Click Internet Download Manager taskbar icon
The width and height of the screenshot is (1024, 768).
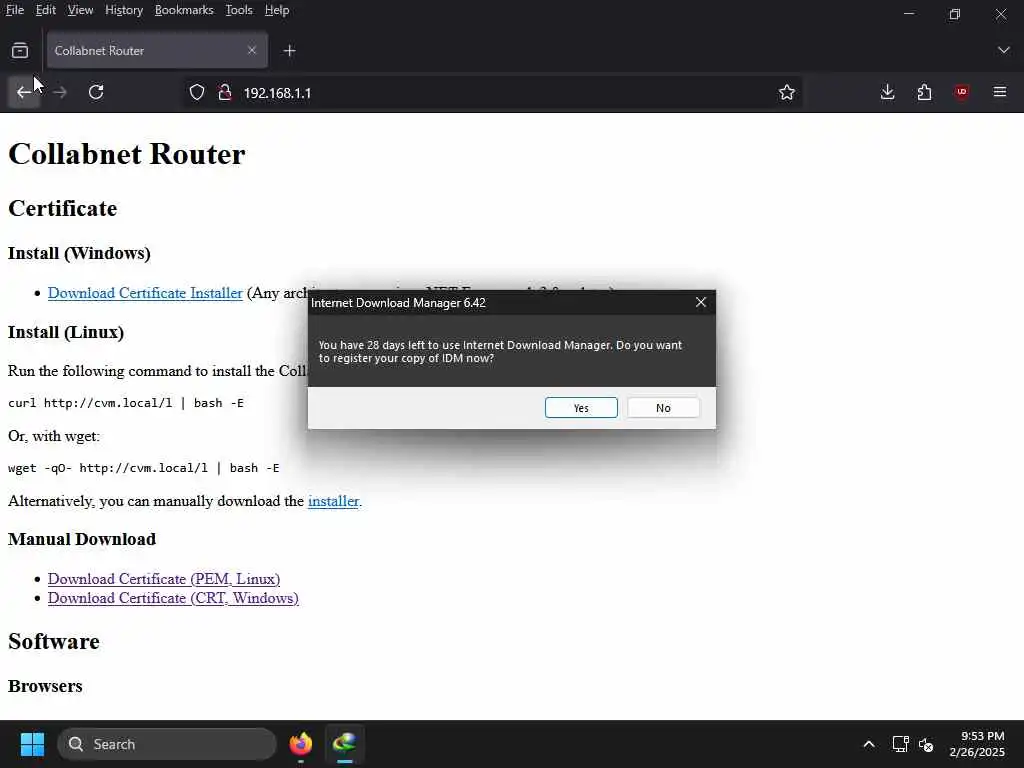click(x=344, y=744)
